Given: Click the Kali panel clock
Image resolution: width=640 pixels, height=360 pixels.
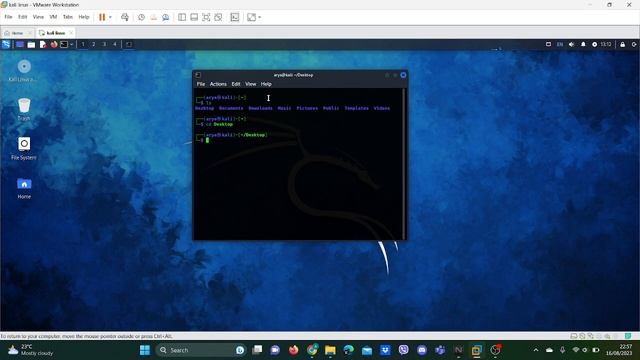Looking at the screenshot, I should pyautogui.click(x=606, y=44).
